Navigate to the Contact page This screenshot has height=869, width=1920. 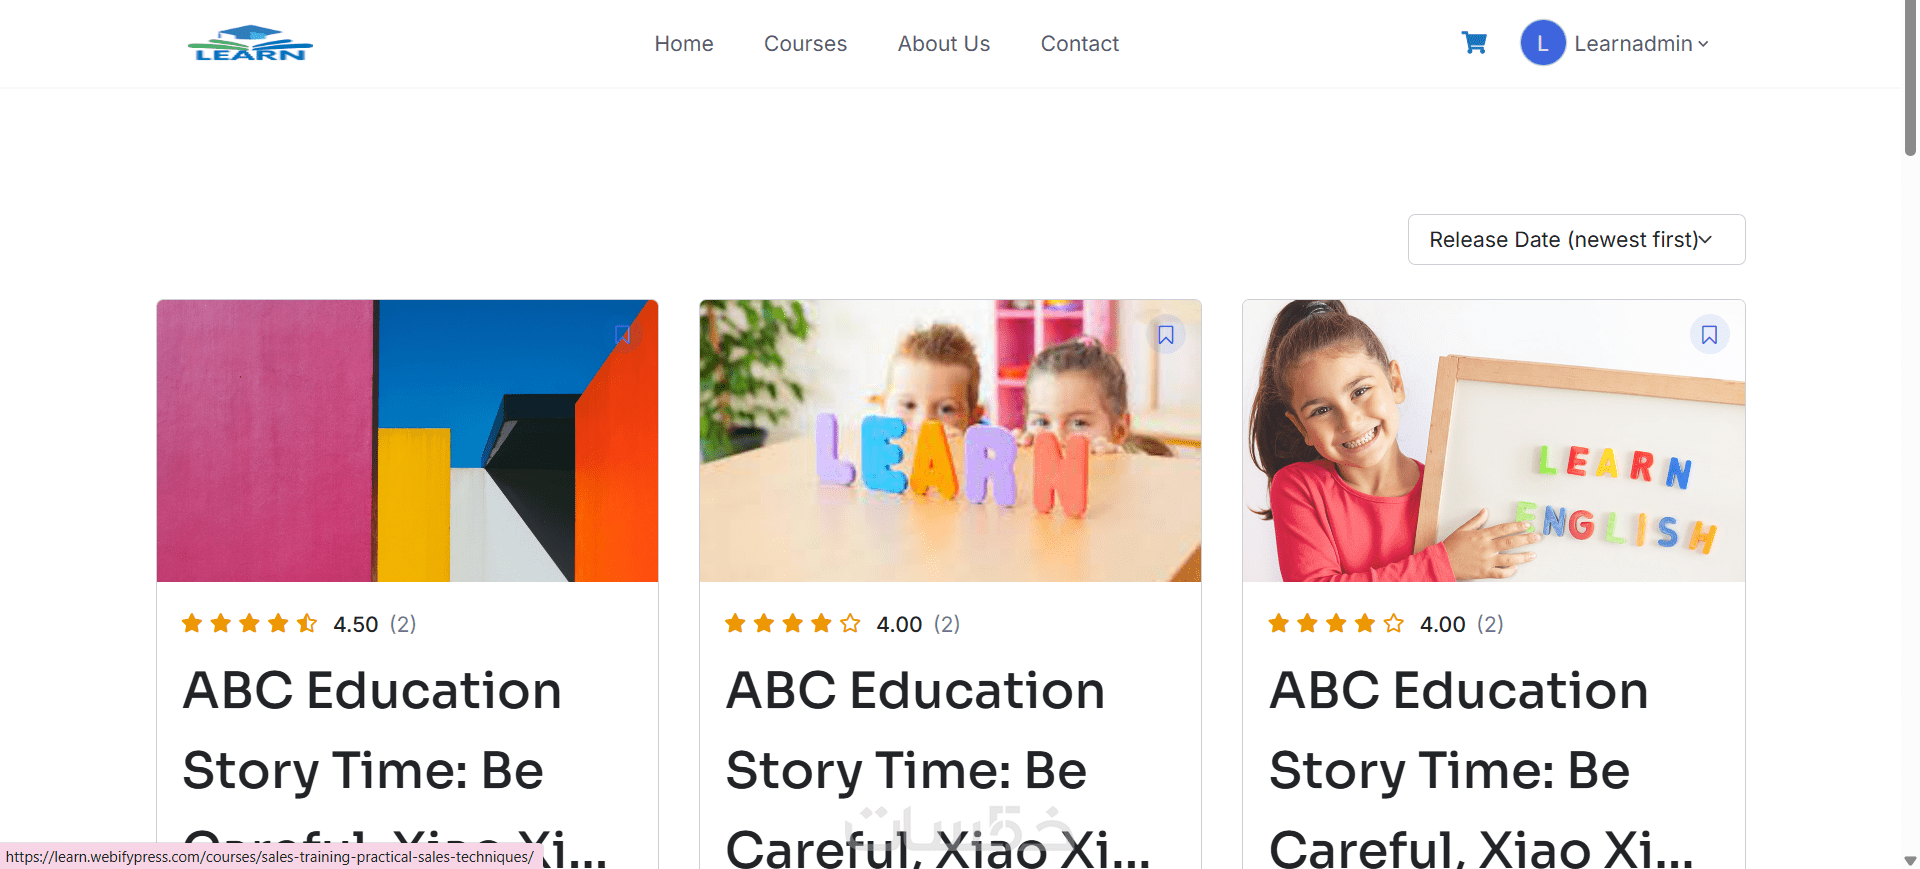point(1079,44)
